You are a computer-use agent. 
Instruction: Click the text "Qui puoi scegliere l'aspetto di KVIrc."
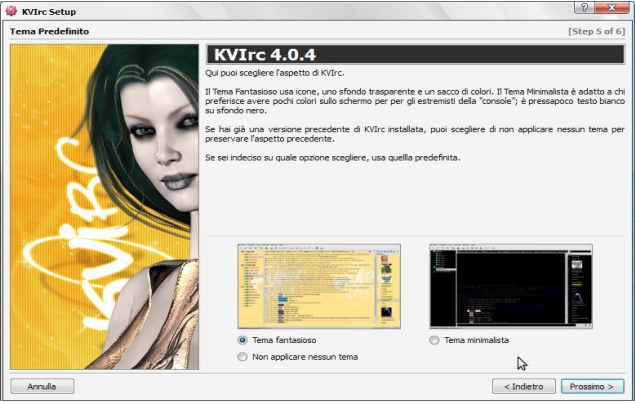(275, 73)
